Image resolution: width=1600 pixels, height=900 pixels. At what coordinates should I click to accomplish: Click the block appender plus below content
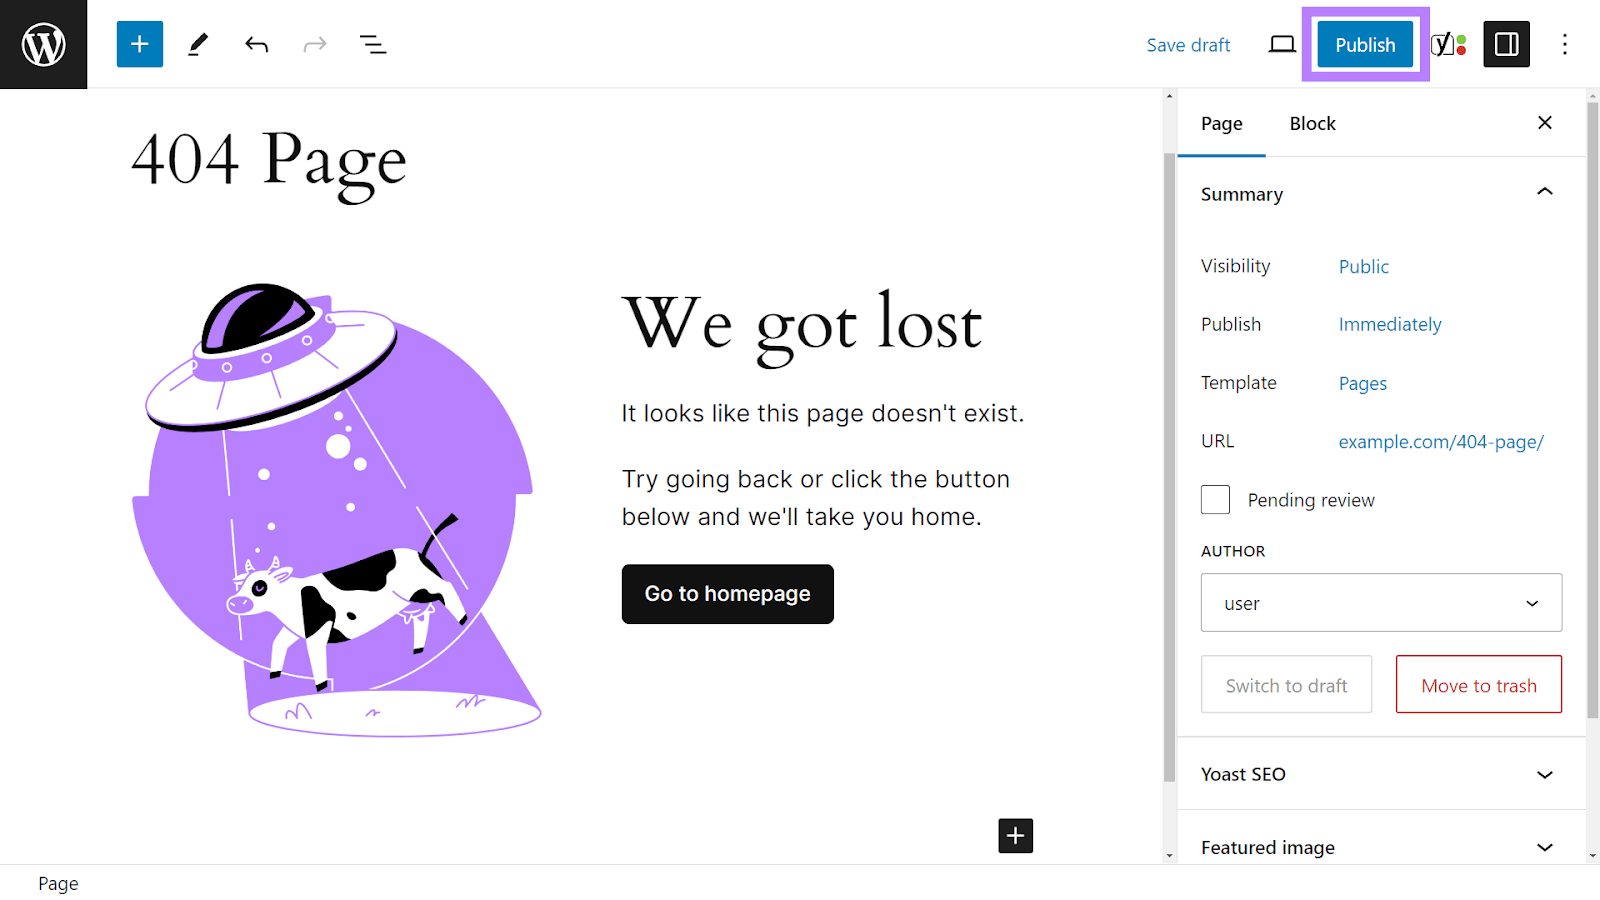tap(1015, 836)
